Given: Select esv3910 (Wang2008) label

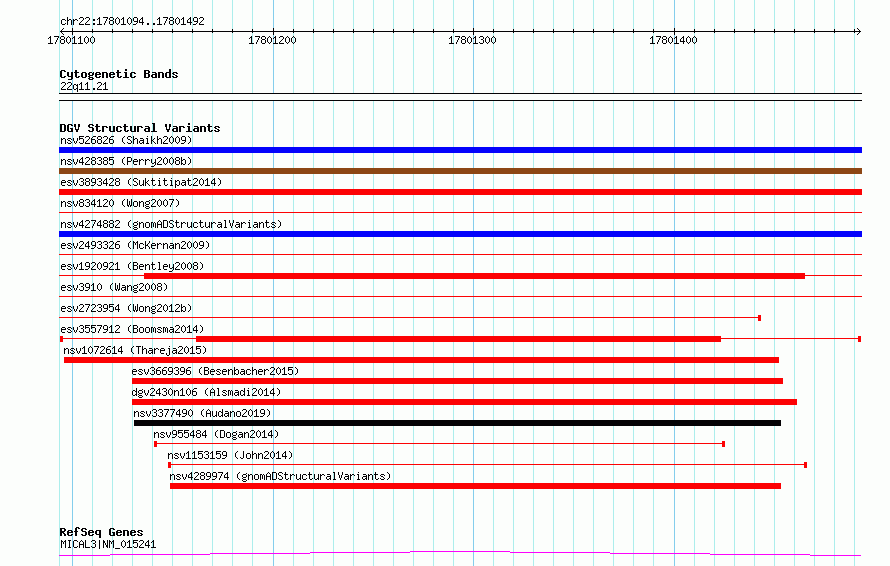Looking at the screenshot, I should 114,287.
